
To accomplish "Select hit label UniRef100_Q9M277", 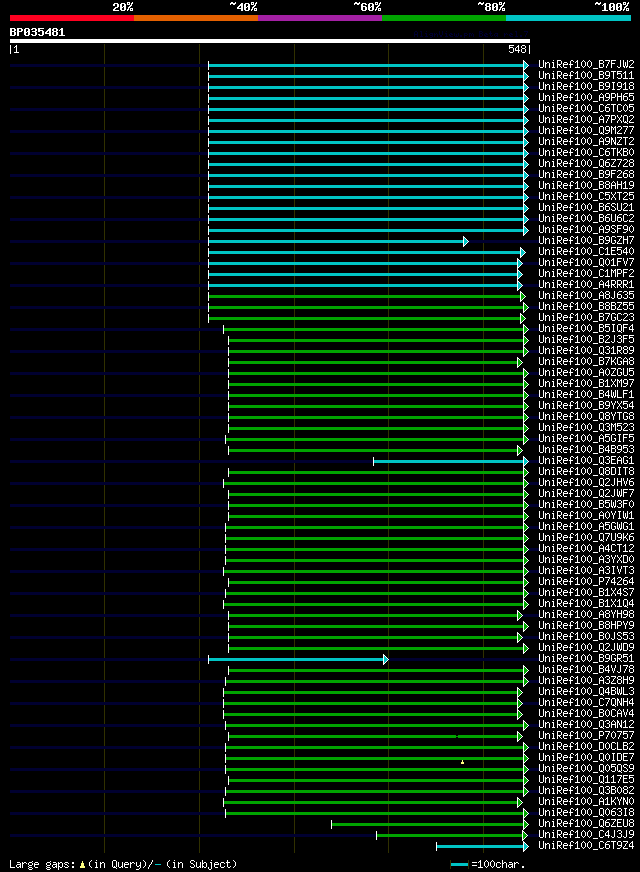I will [x=586, y=131].
